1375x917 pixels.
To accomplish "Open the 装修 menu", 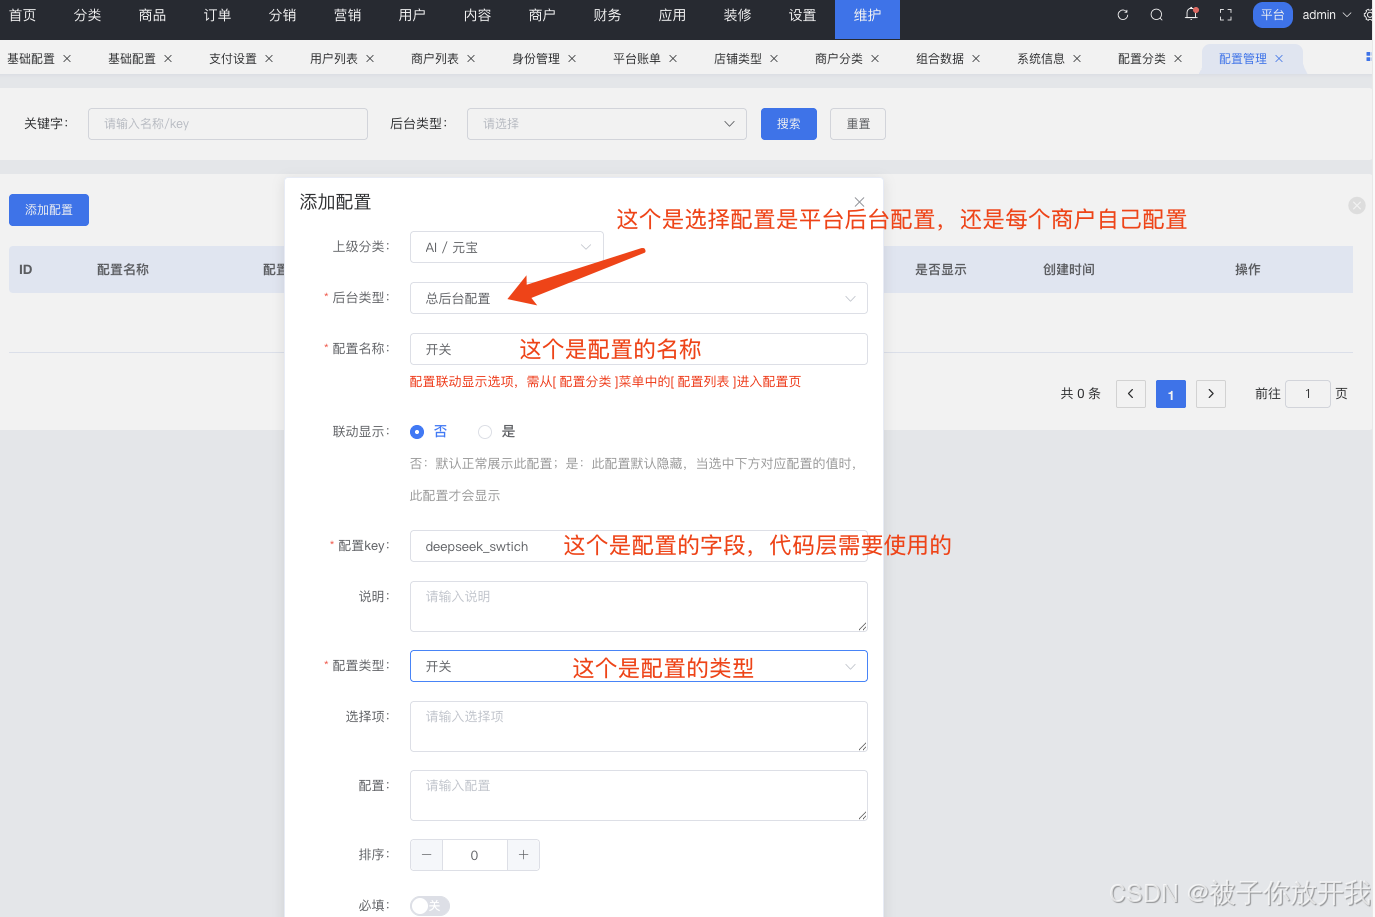I will (737, 15).
